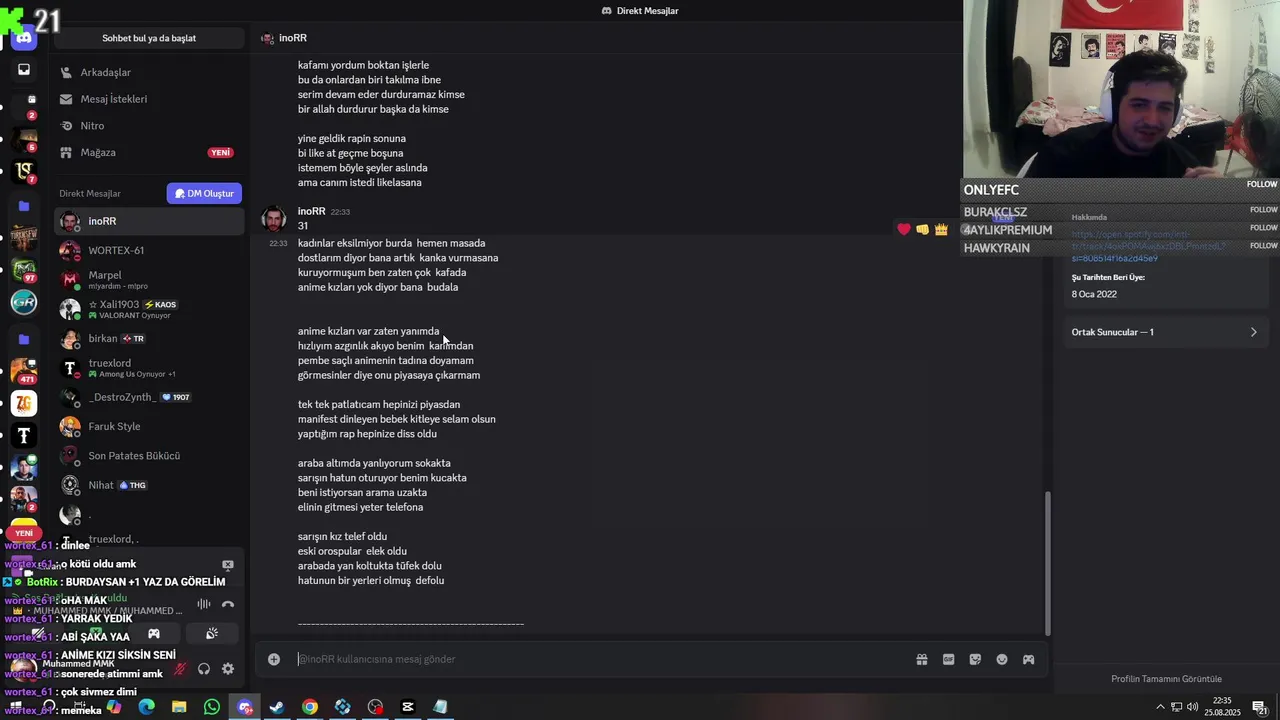Click DM Oluştur button
Screen dimensions: 1280x720
(x=204, y=193)
